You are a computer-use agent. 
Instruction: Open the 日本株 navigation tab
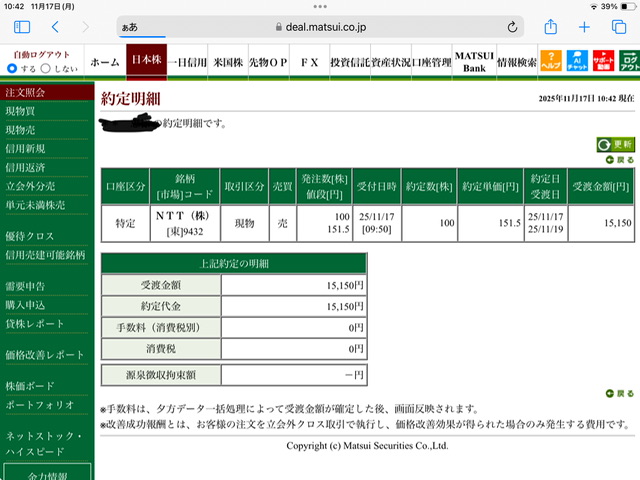[147, 60]
